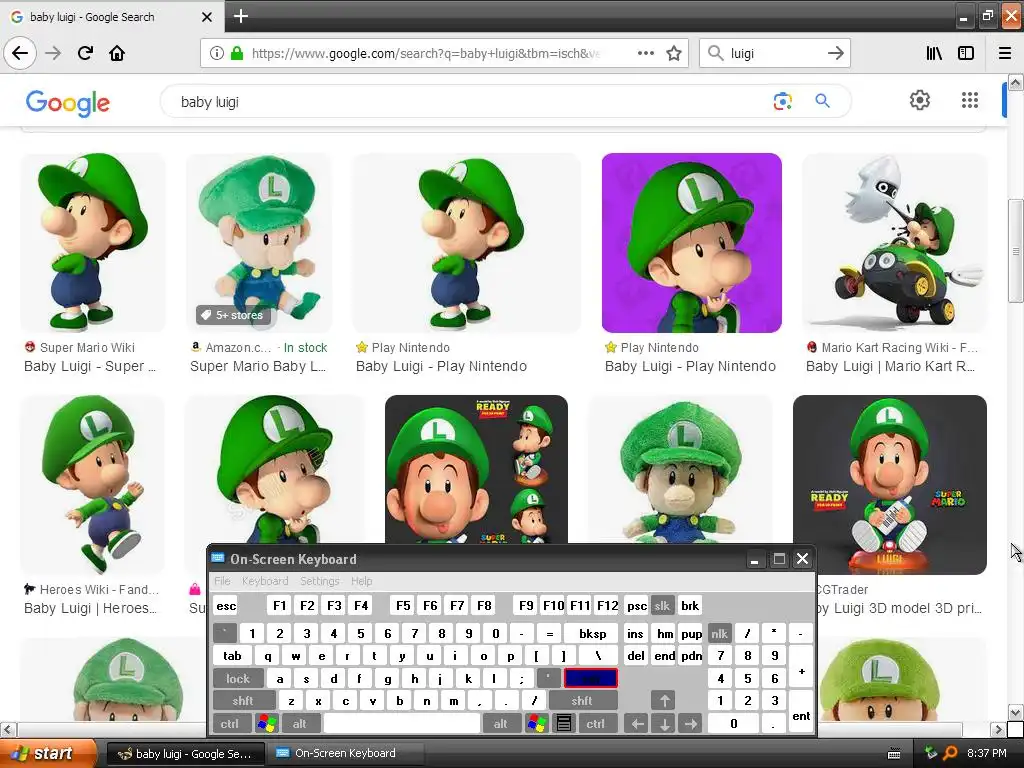1024x768 pixels.
Task: Open the purple background Baby Luigi image
Action: tap(692, 243)
